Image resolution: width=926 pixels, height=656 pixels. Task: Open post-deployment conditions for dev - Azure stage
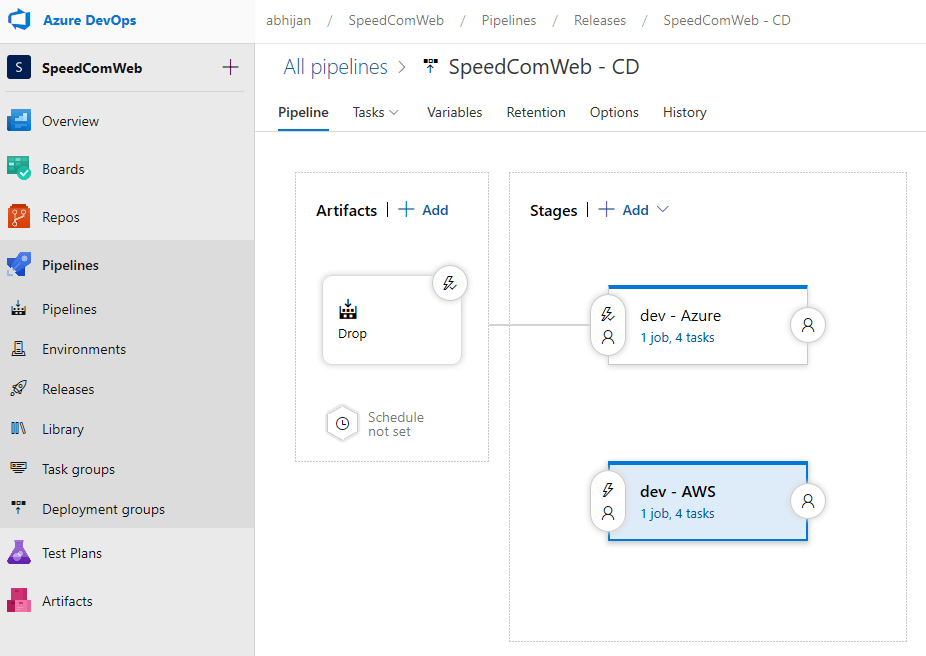(808, 325)
